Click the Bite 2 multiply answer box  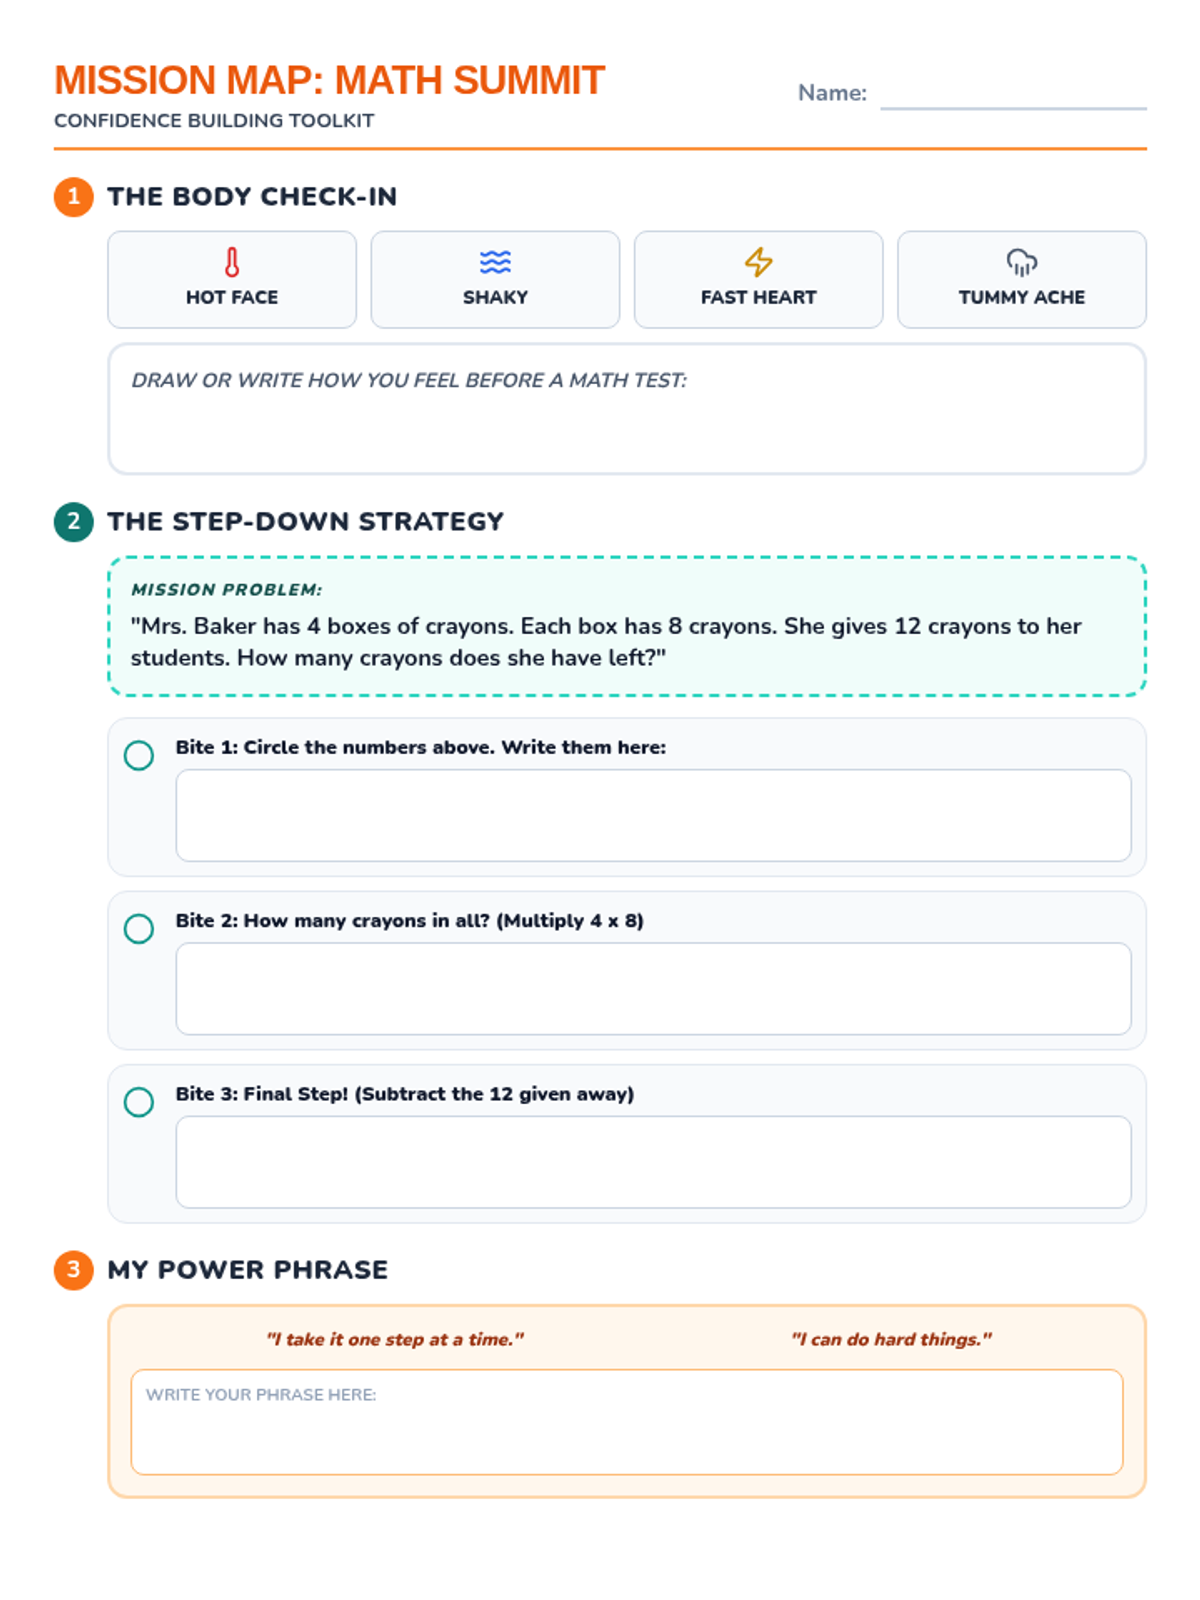[x=653, y=988]
